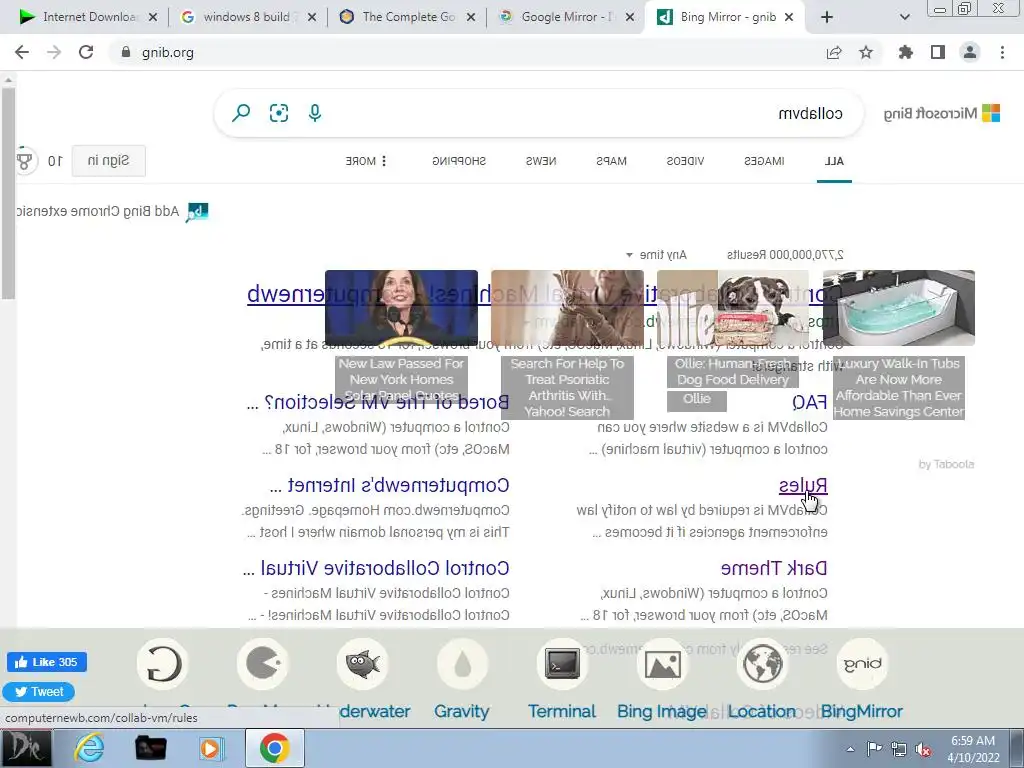Launch the Gravity droplet icon
Image resolution: width=1024 pixels, height=768 pixels.
462,664
